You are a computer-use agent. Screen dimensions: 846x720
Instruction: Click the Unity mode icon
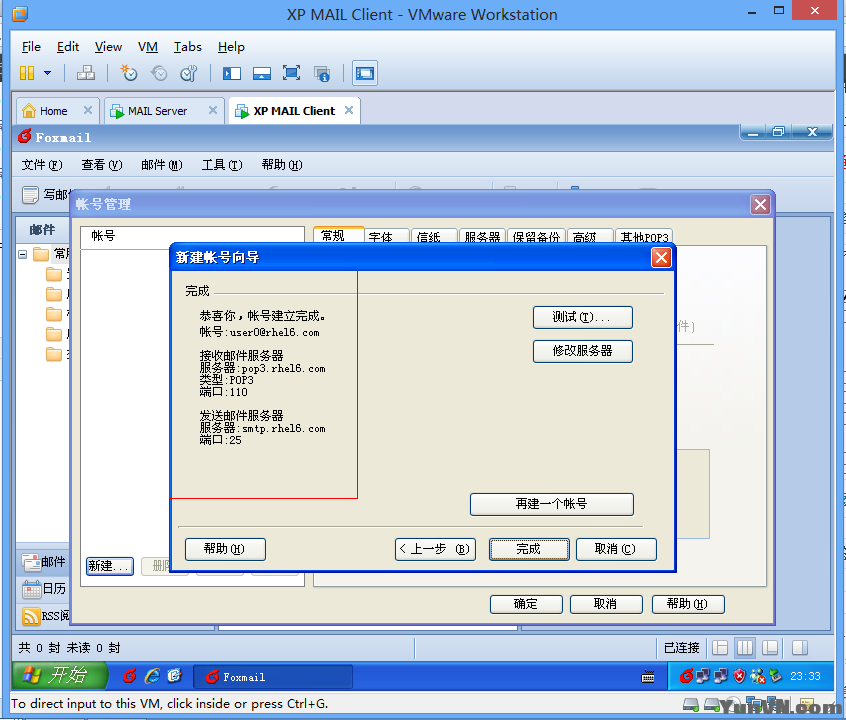pos(322,74)
